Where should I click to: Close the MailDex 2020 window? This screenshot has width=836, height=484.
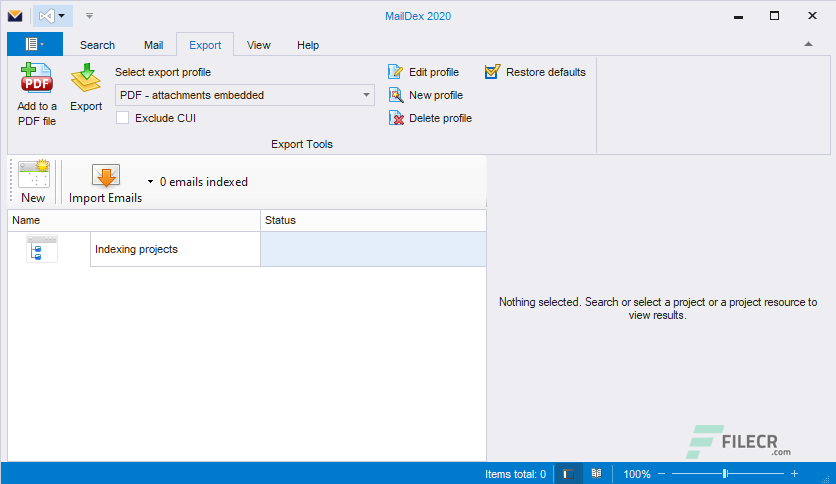812,16
